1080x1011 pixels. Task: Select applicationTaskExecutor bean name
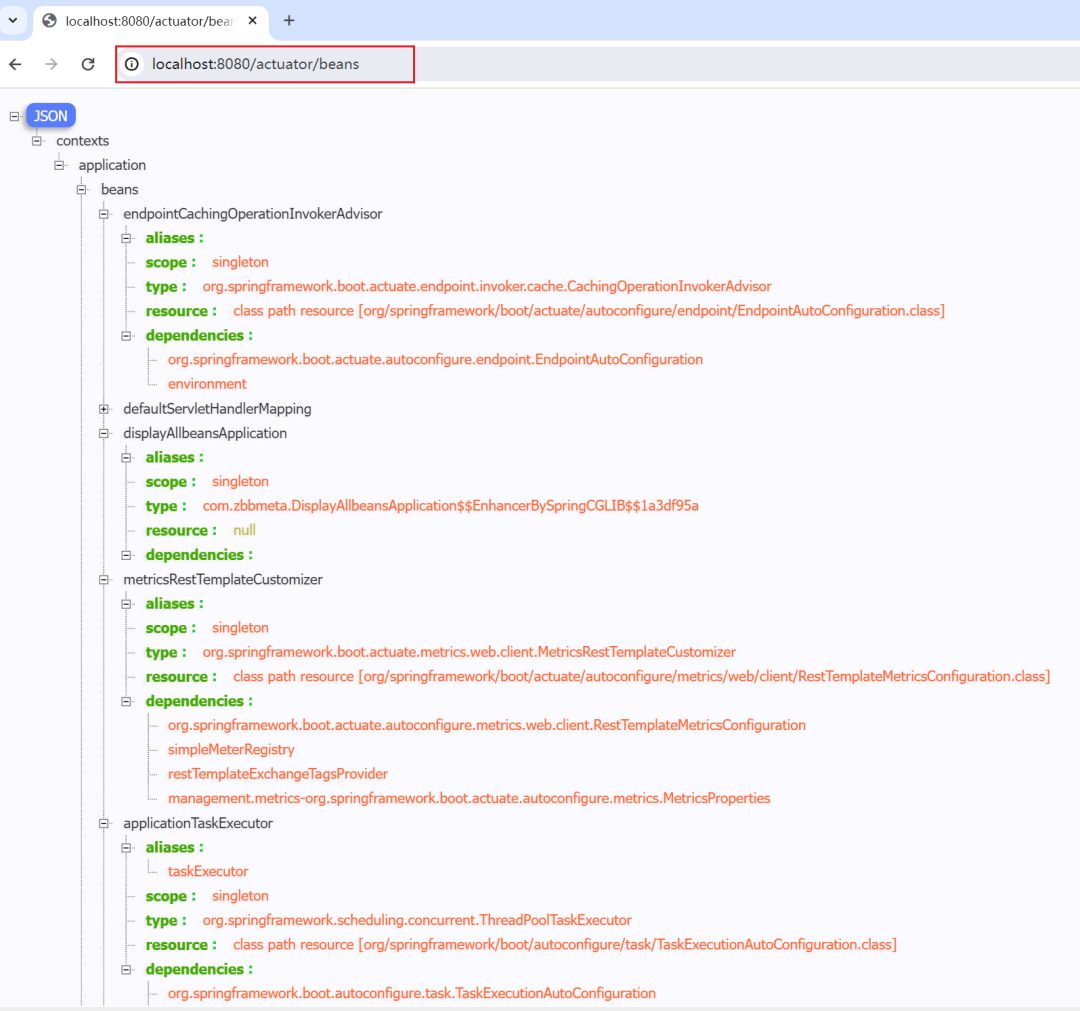(x=198, y=823)
